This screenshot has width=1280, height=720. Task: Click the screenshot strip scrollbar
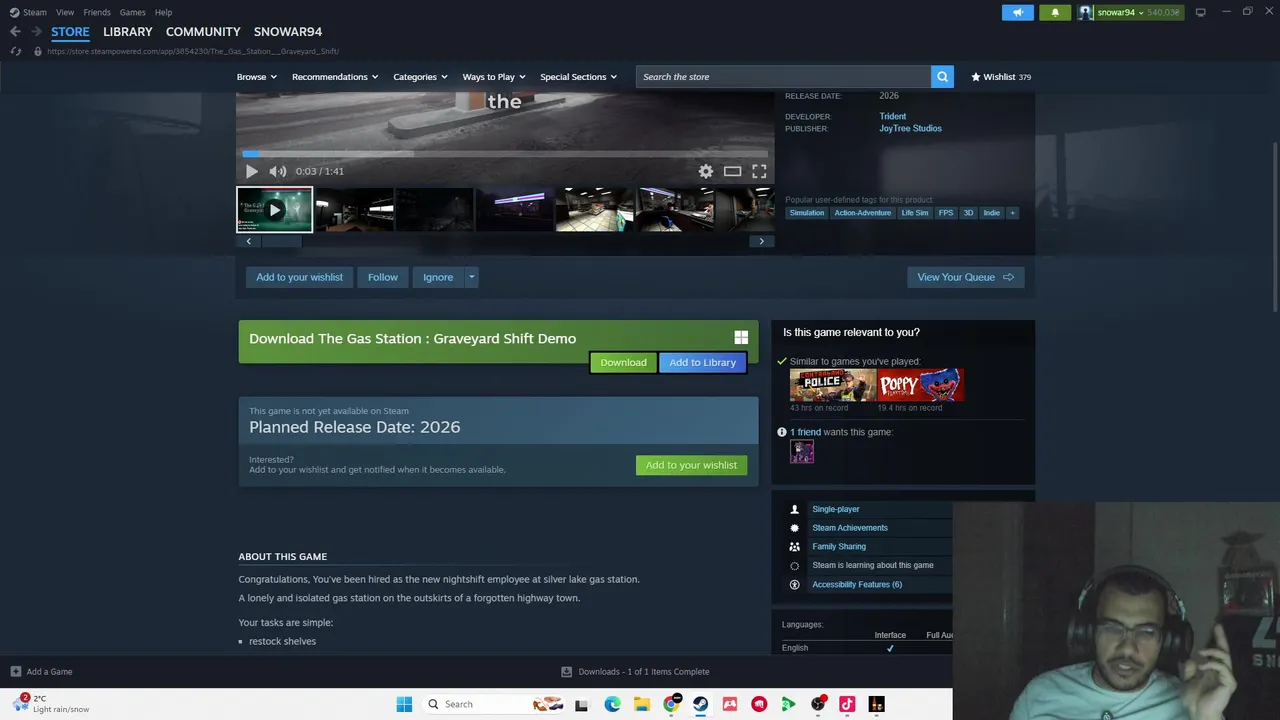pos(280,241)
